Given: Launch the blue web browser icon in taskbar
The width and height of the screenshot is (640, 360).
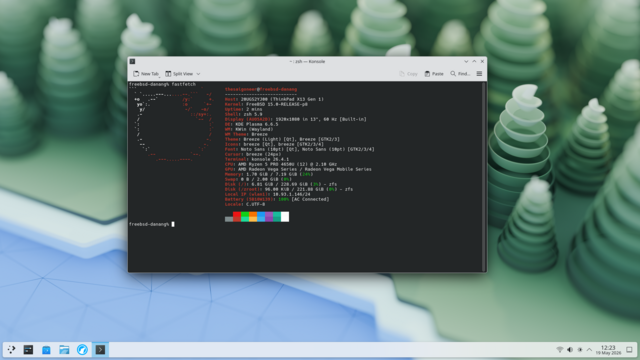Looking at the screenshot, I should [82, 350].
